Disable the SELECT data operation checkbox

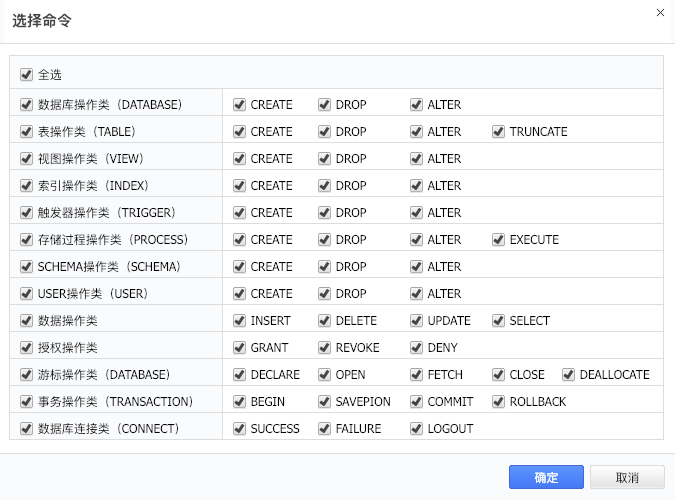point(498,320)
